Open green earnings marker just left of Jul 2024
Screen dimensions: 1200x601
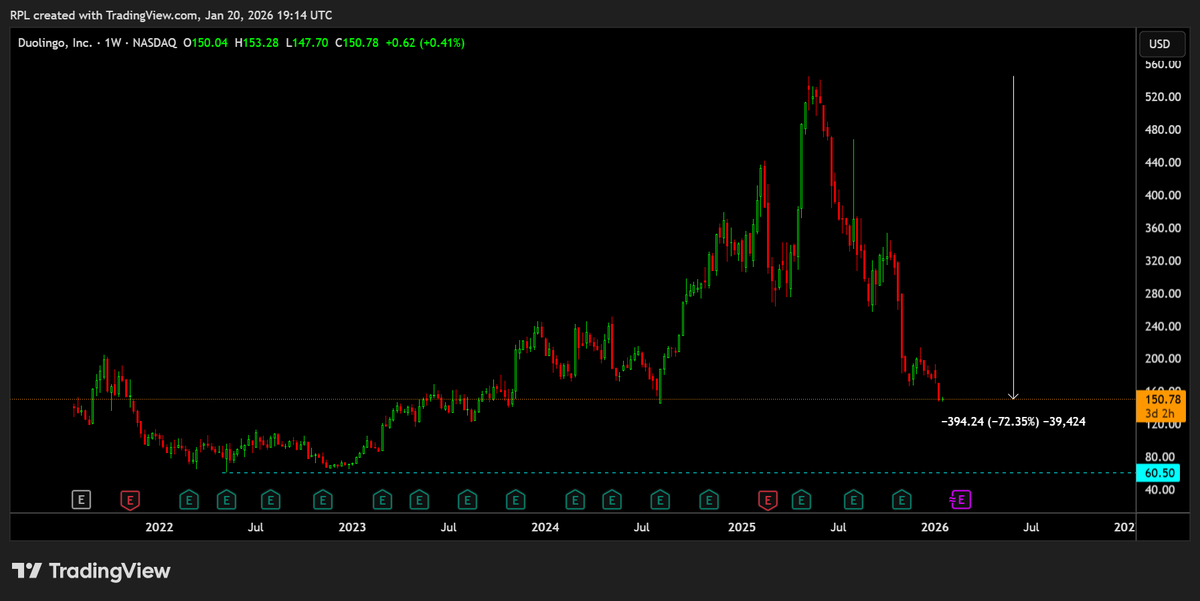tap(612, 498)
